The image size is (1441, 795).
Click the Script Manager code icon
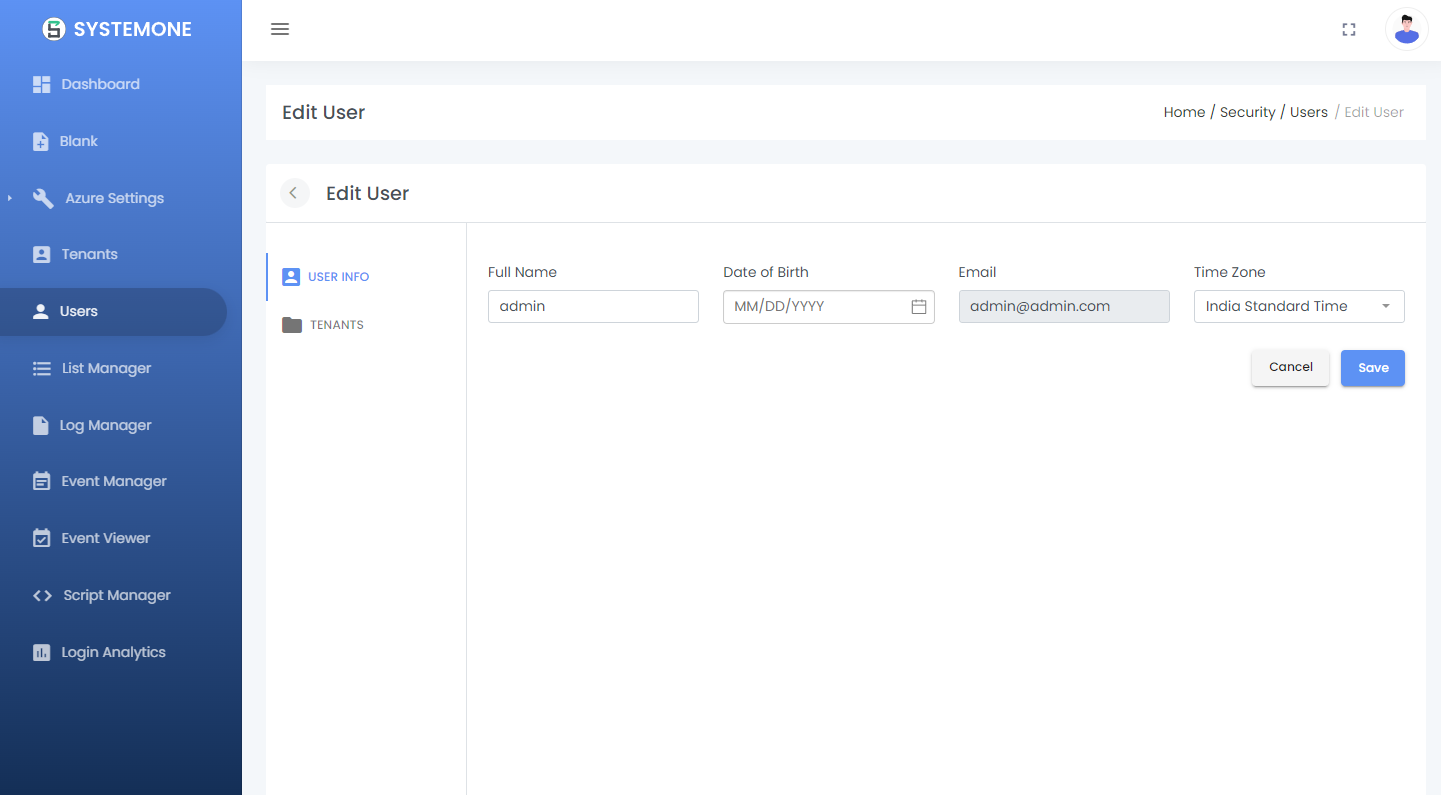42,596
